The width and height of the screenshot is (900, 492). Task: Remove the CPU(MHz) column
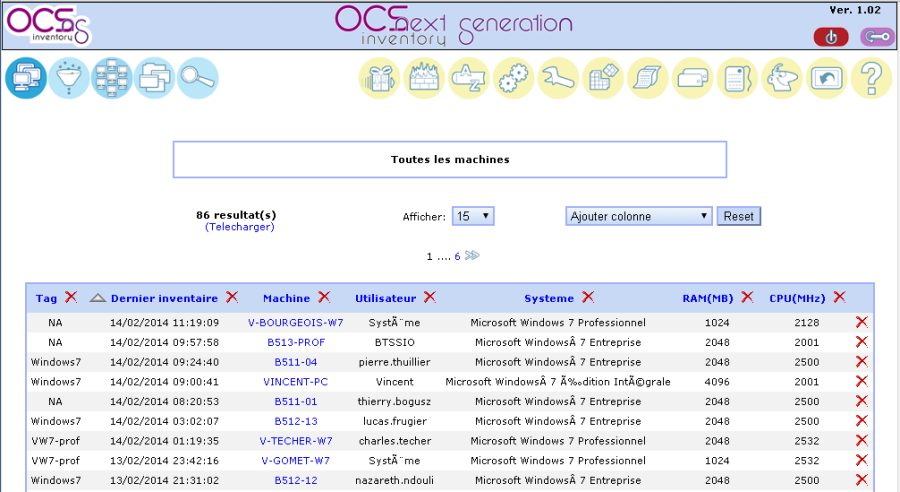tap(840, 297)
